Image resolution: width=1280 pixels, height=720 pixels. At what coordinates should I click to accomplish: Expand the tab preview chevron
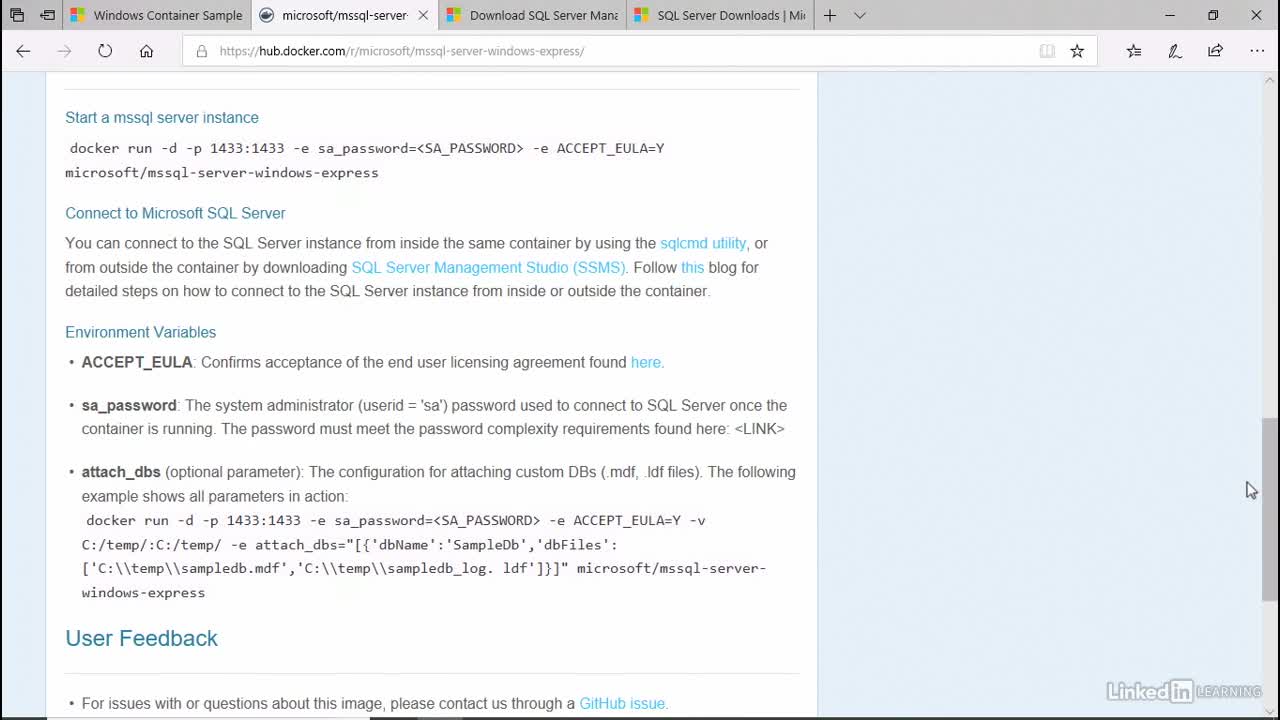pyautogui.click(x=860, y=15)
